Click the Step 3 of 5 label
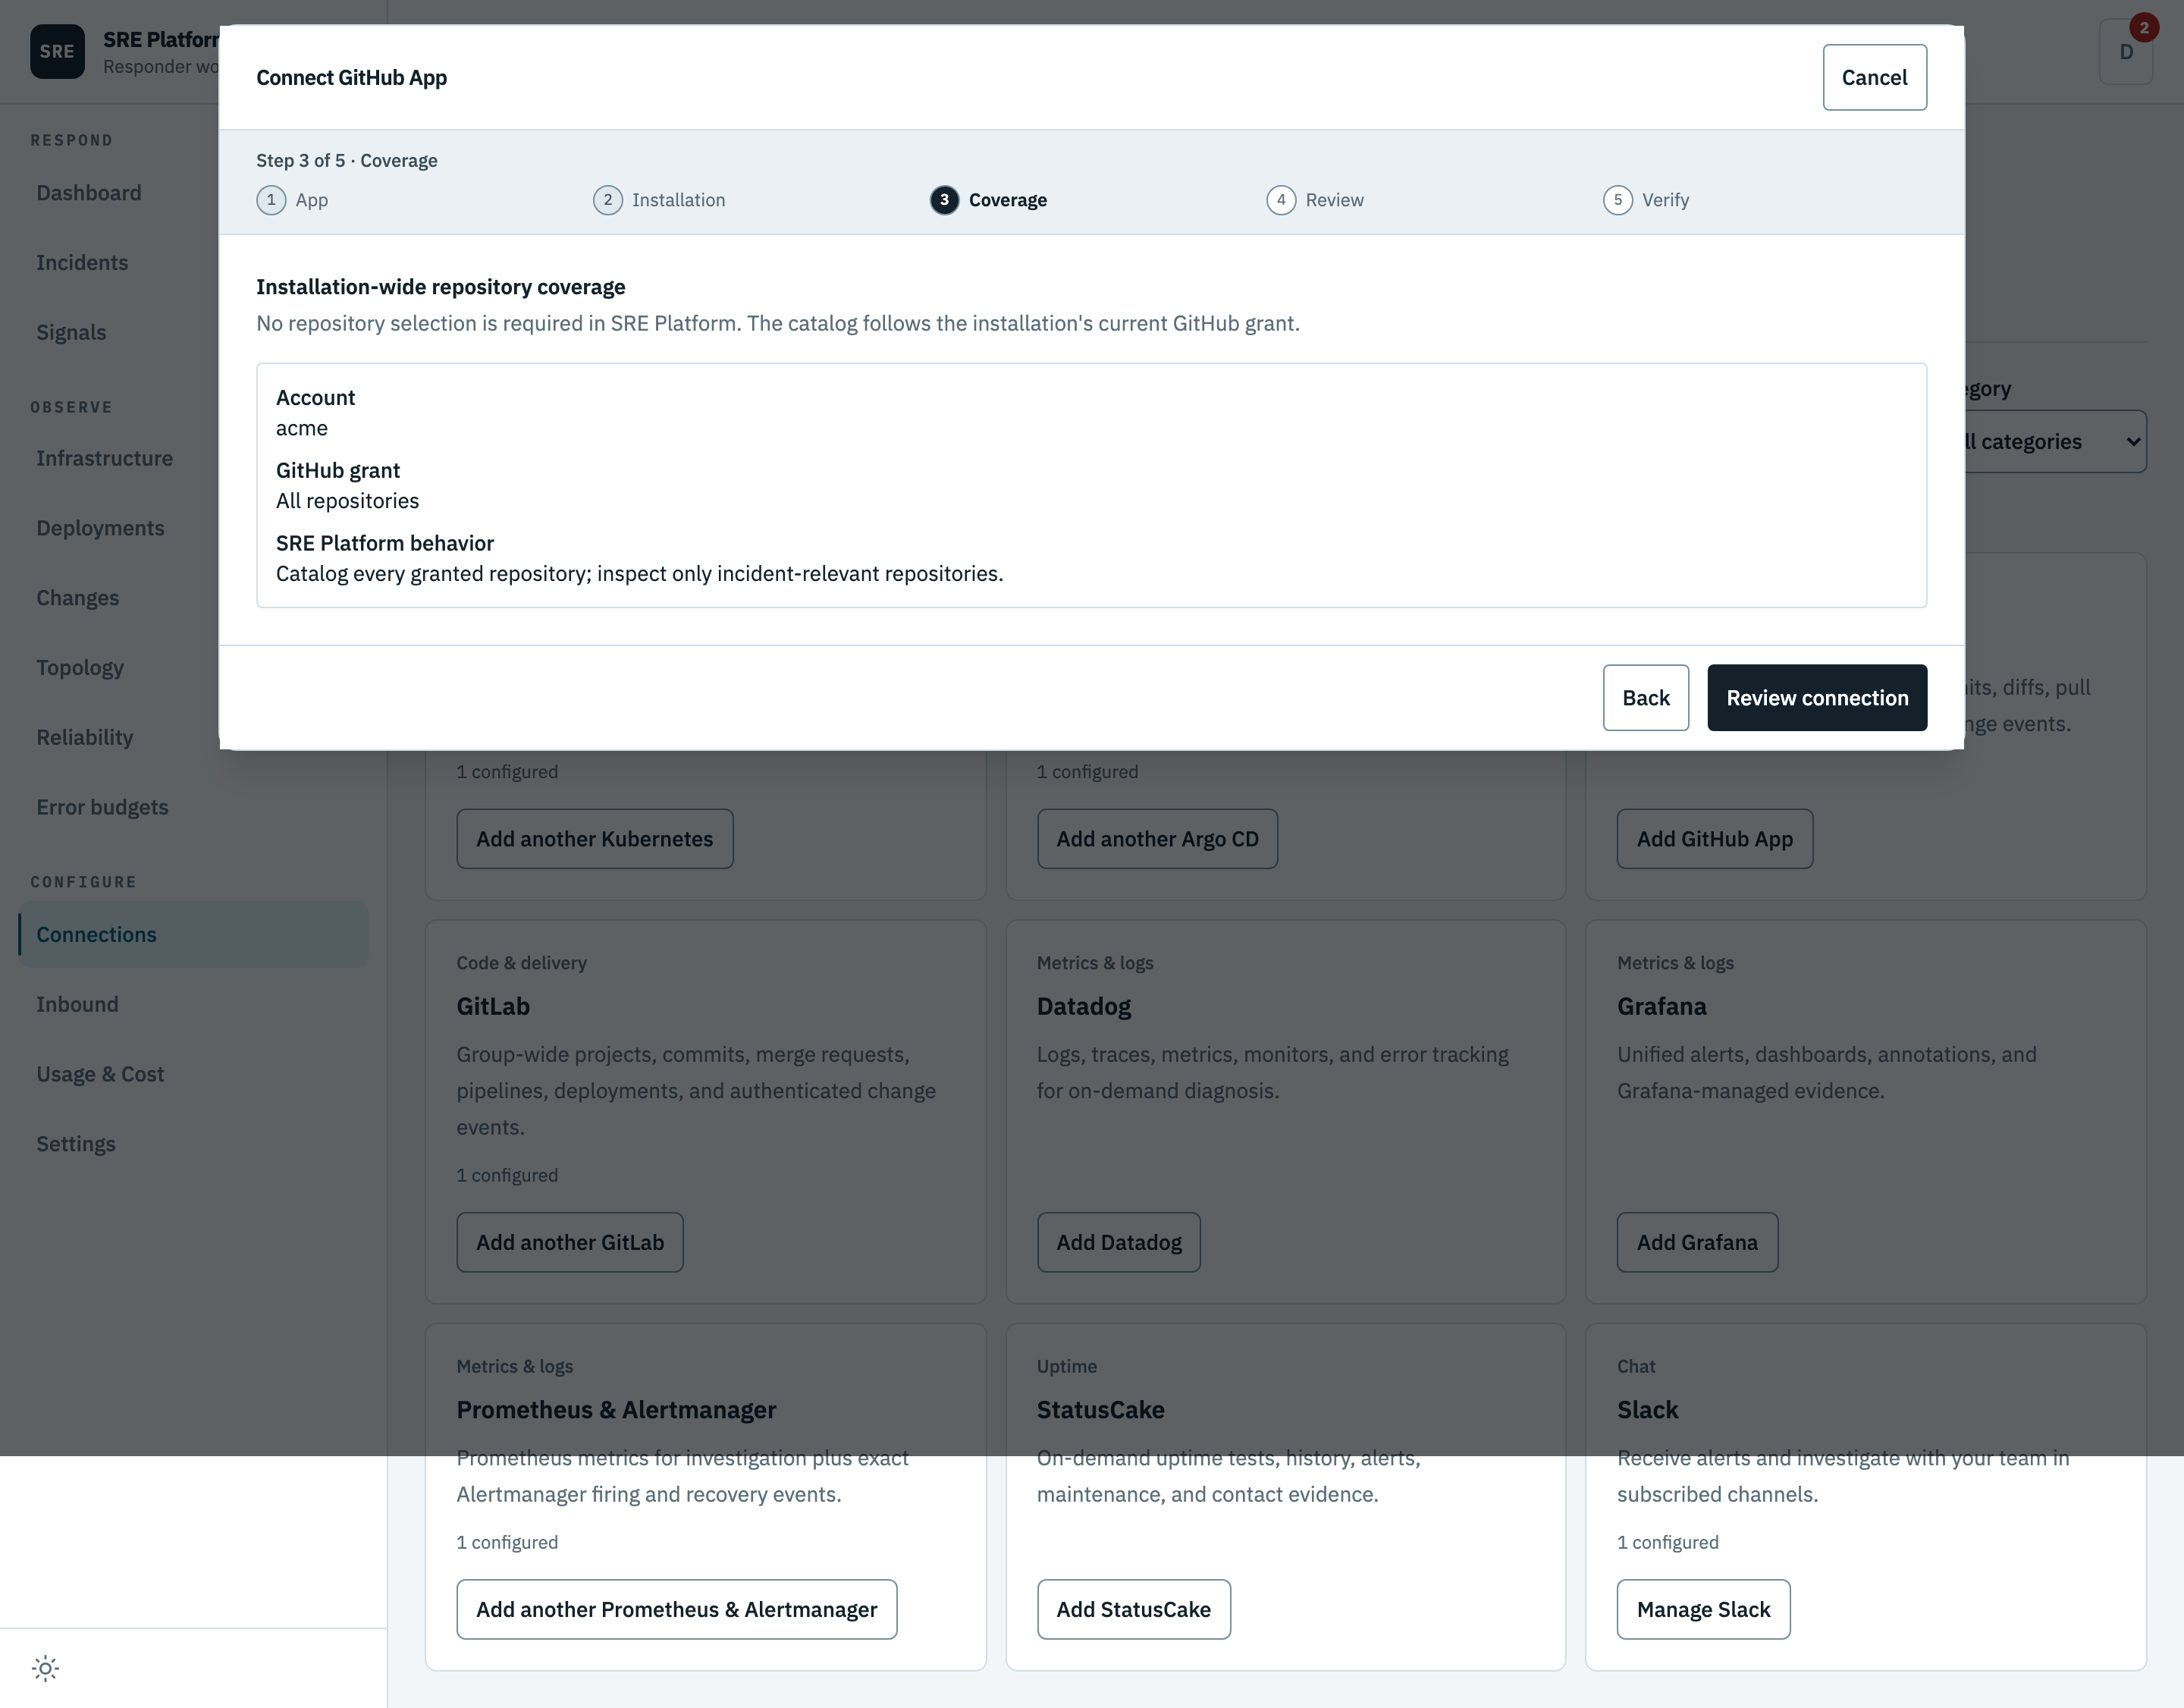 [347, 161]
